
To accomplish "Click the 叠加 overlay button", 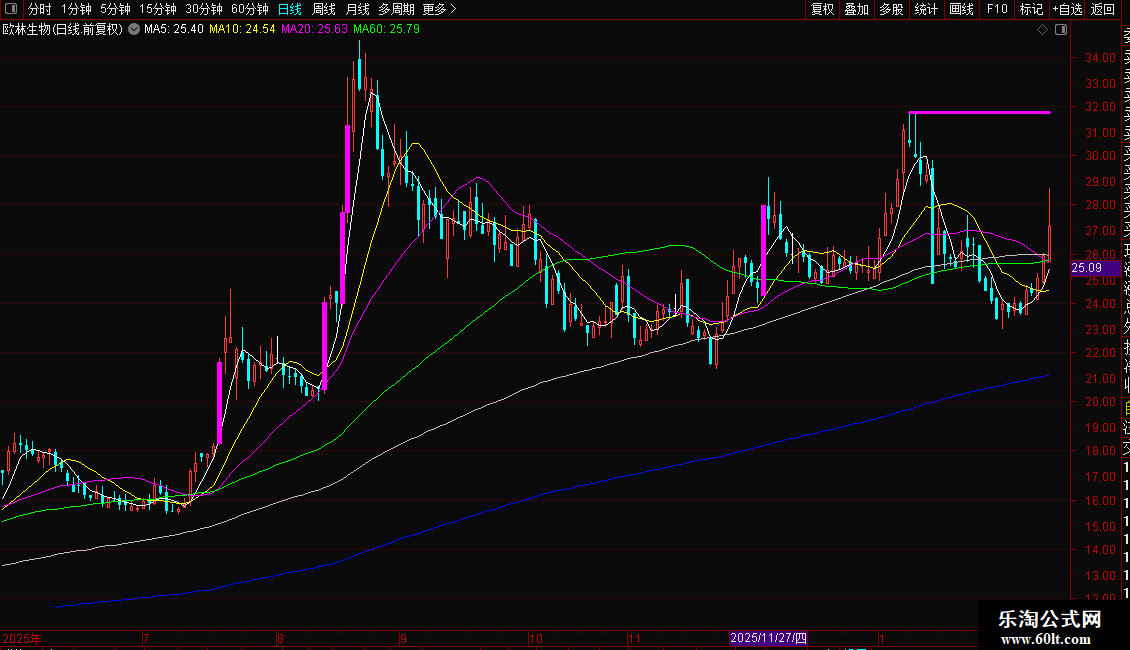I will tap(857, 9).
